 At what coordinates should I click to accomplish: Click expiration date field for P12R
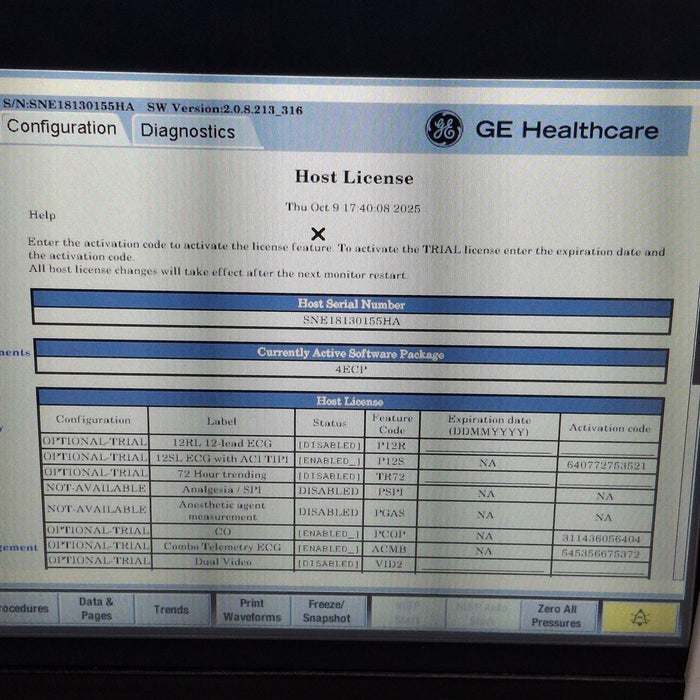488,447
